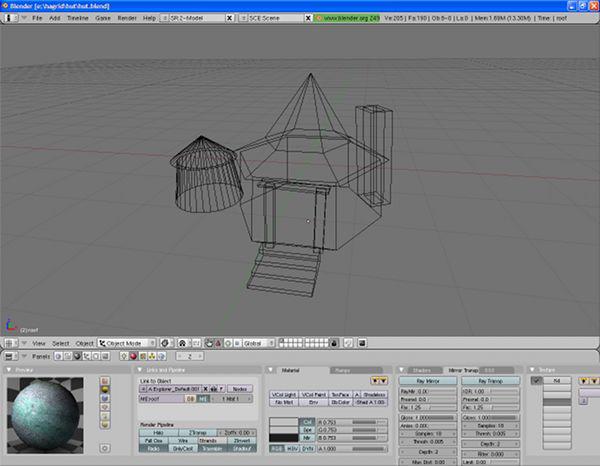The image size is (600, 466).
Task: Open the 3D viewport Object menu
Action: [85, 343]
